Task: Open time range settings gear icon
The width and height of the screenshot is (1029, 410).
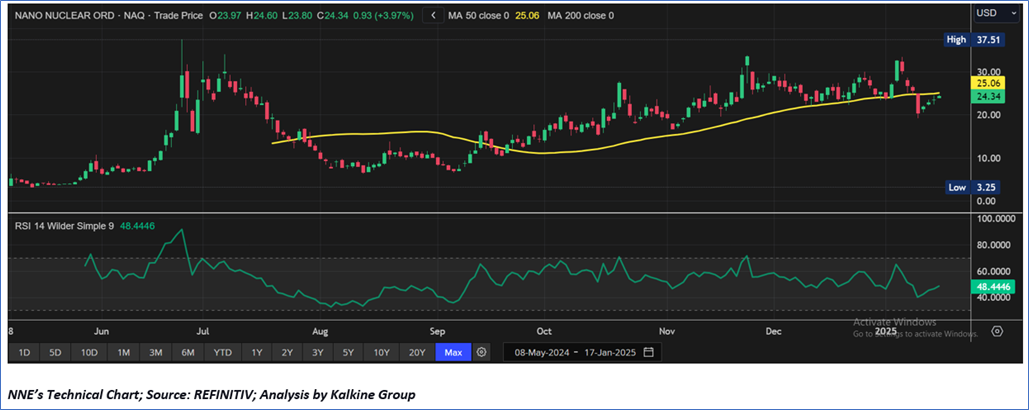Action: [x=482, y=352]
